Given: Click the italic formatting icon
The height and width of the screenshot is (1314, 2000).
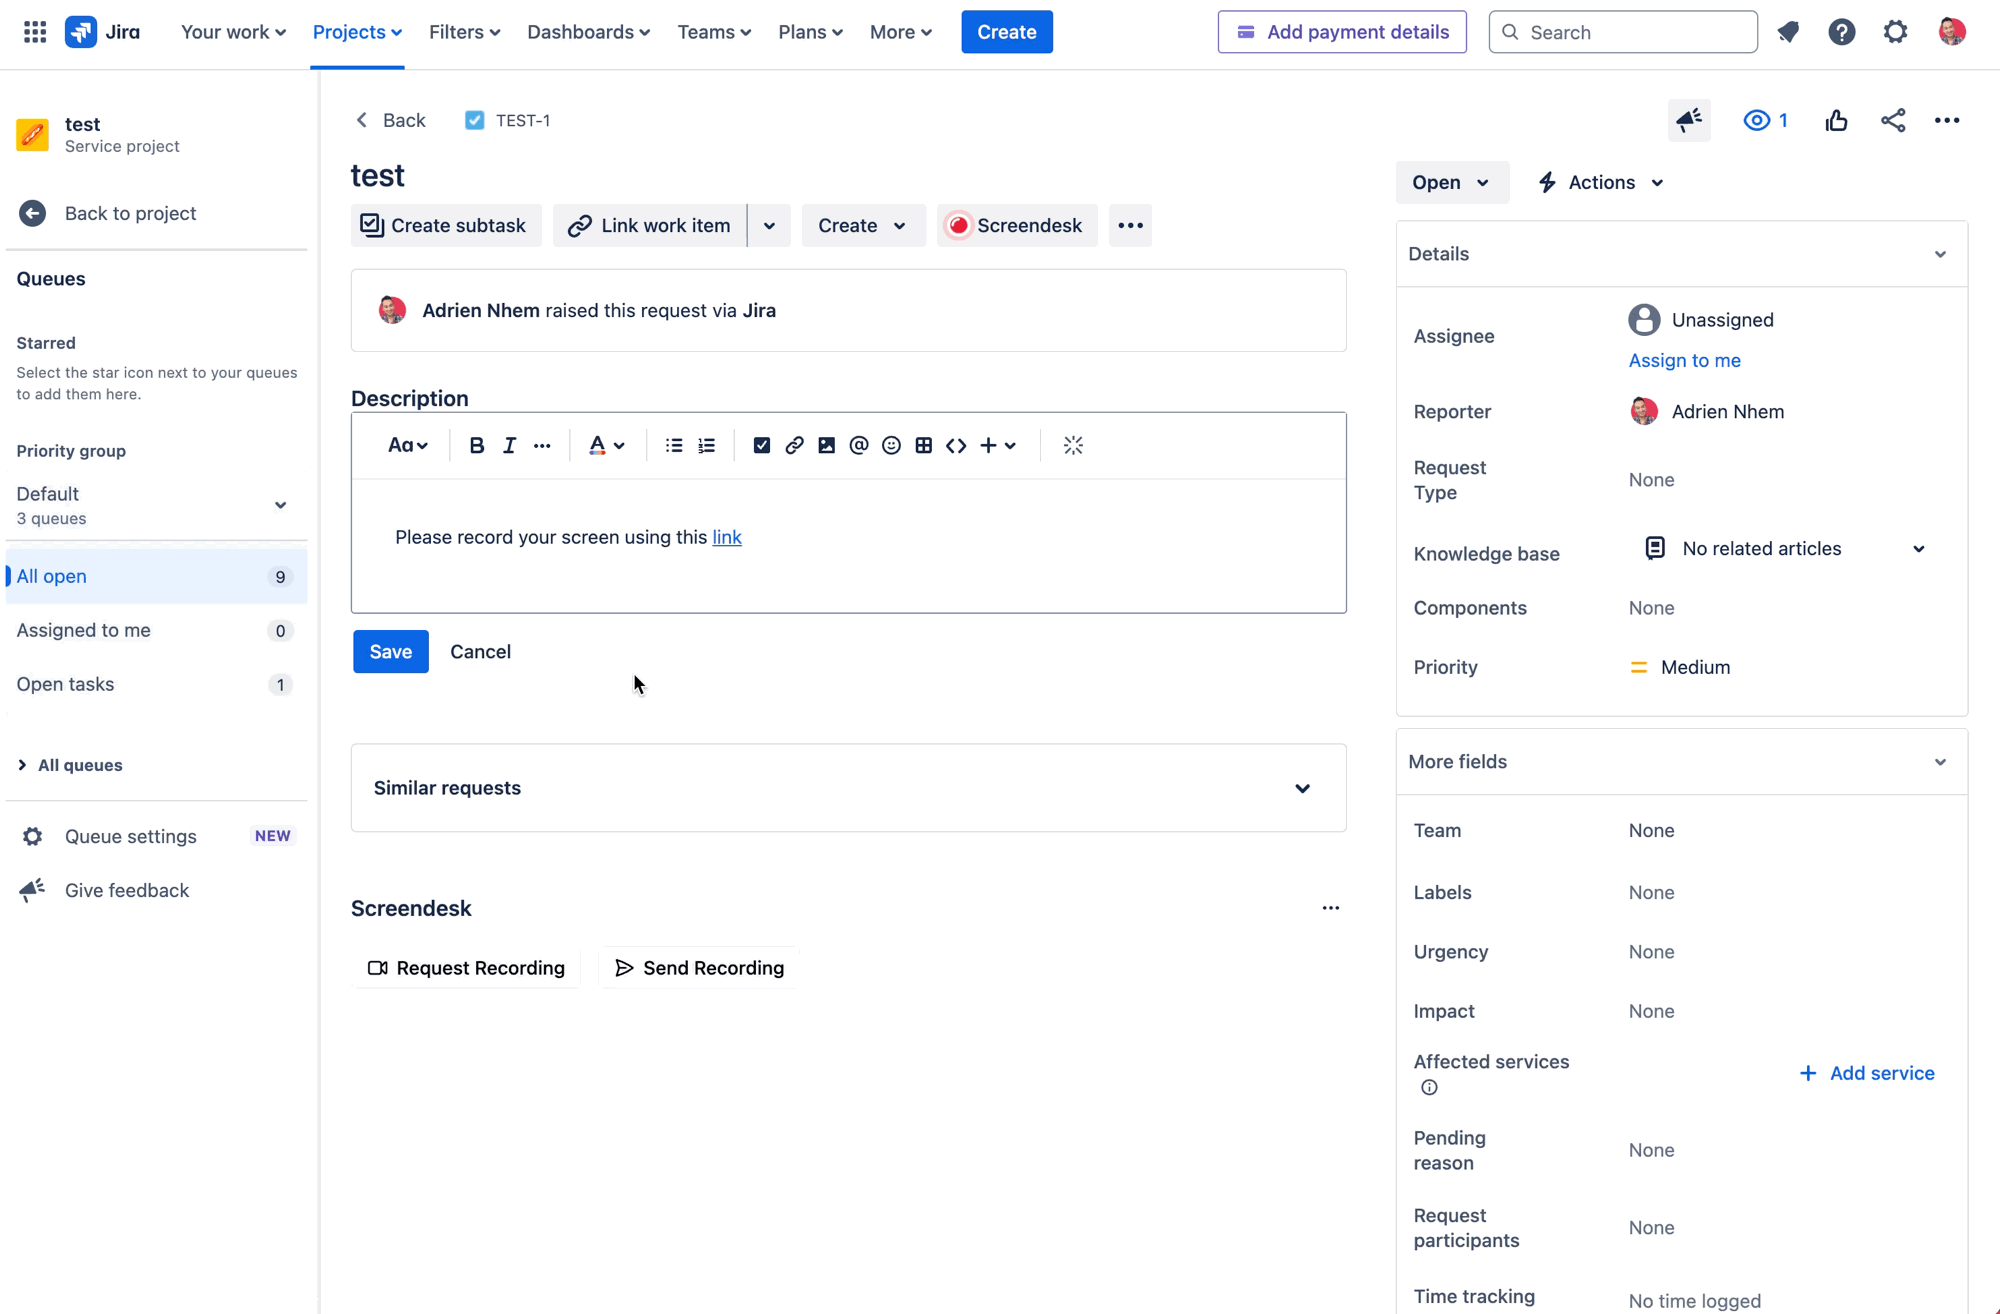Looking at the screenshot, I should coord(509,446).
